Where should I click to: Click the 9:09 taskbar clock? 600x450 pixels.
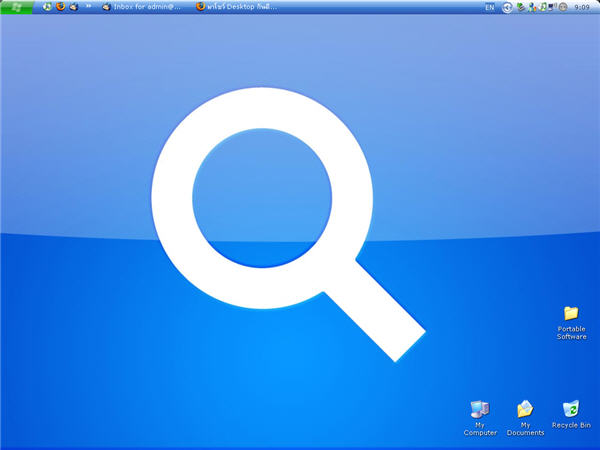tap(582, 7)
